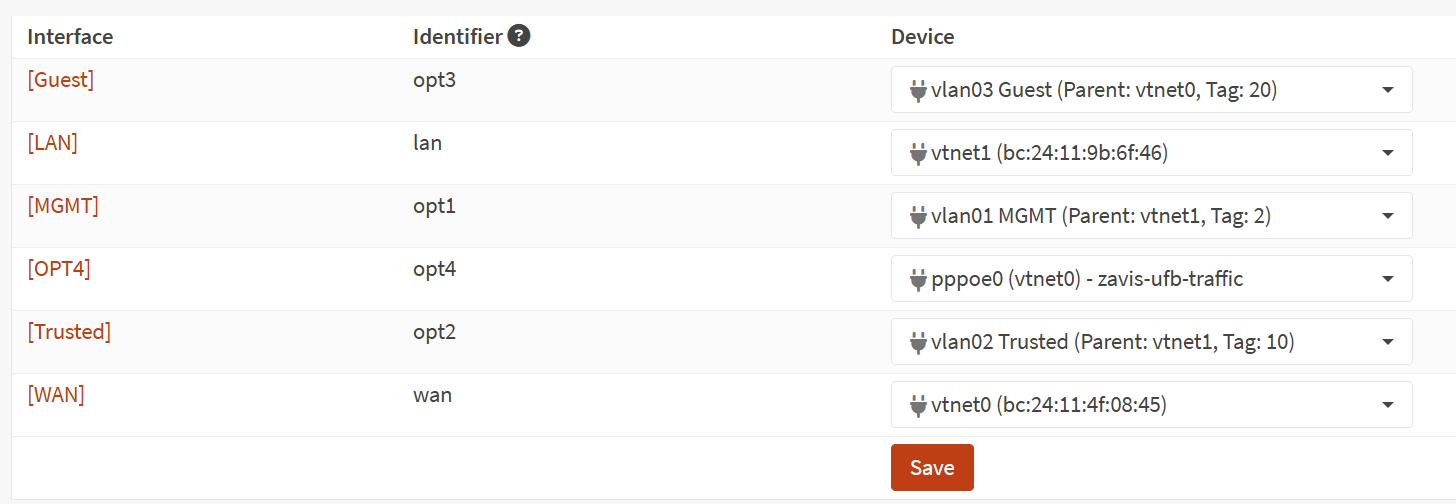The image size is (1456, 504).
Task: Expand the LAN device dropdown arrow
Action: [1387, 154]
